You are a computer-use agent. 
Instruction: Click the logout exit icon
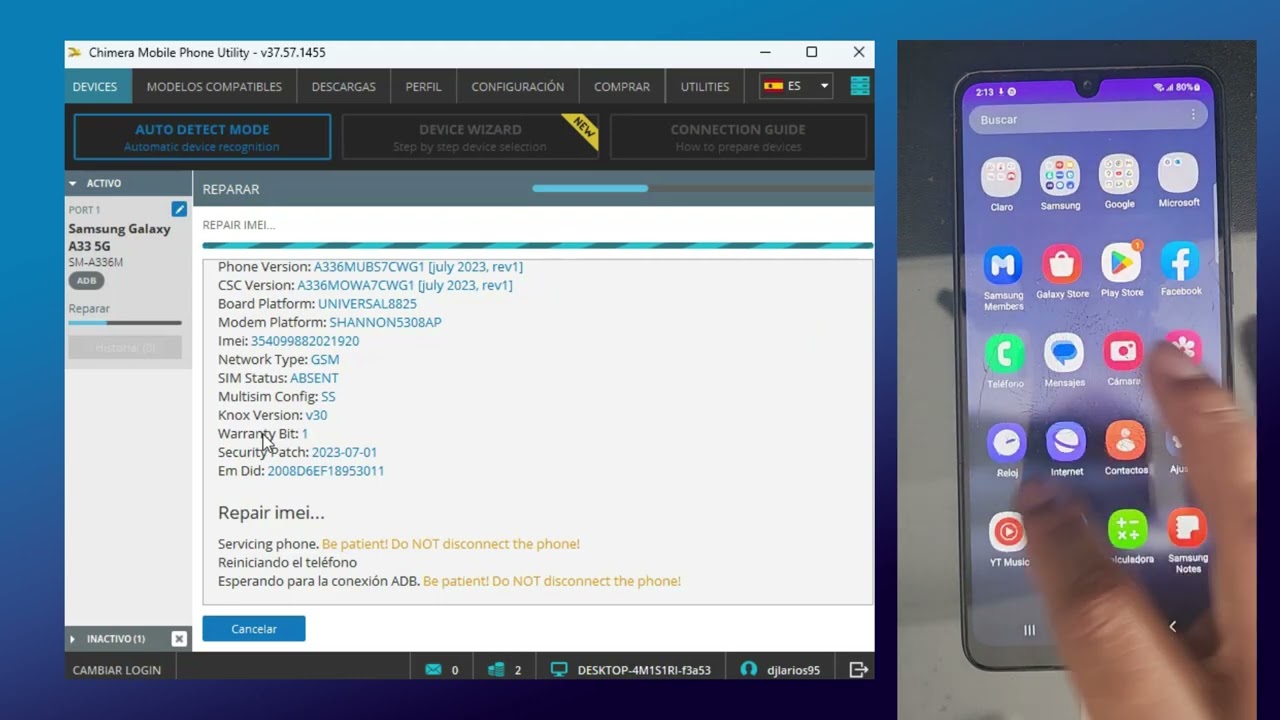(x=858, y=670)
